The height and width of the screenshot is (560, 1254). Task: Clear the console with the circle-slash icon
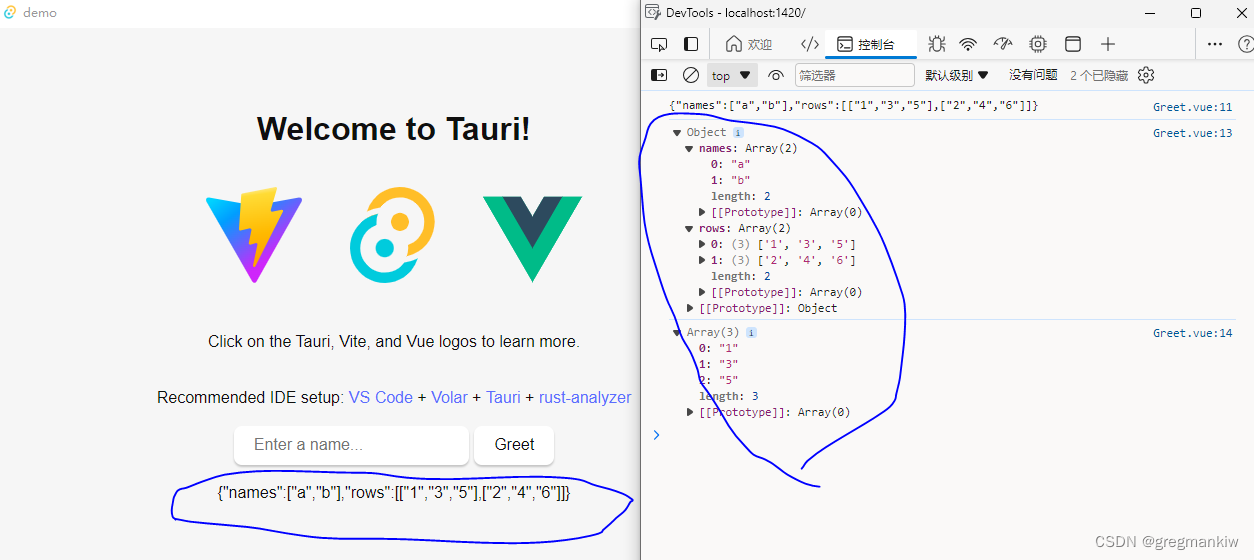pyautogui.click(x=690, y=75)
